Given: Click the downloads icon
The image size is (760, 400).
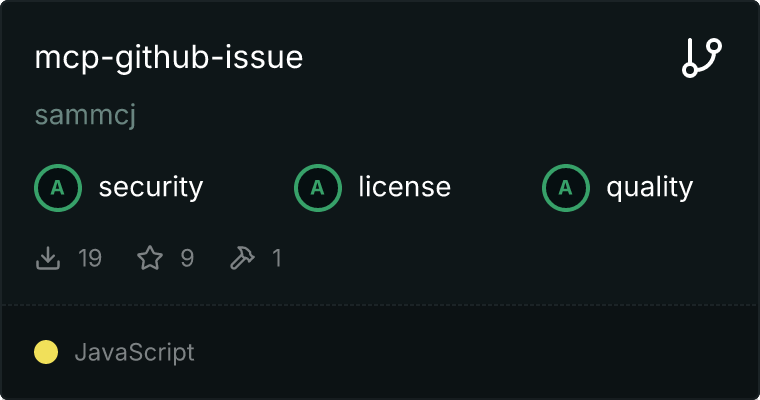Looking at the screenshot, I should pos(48,258).
